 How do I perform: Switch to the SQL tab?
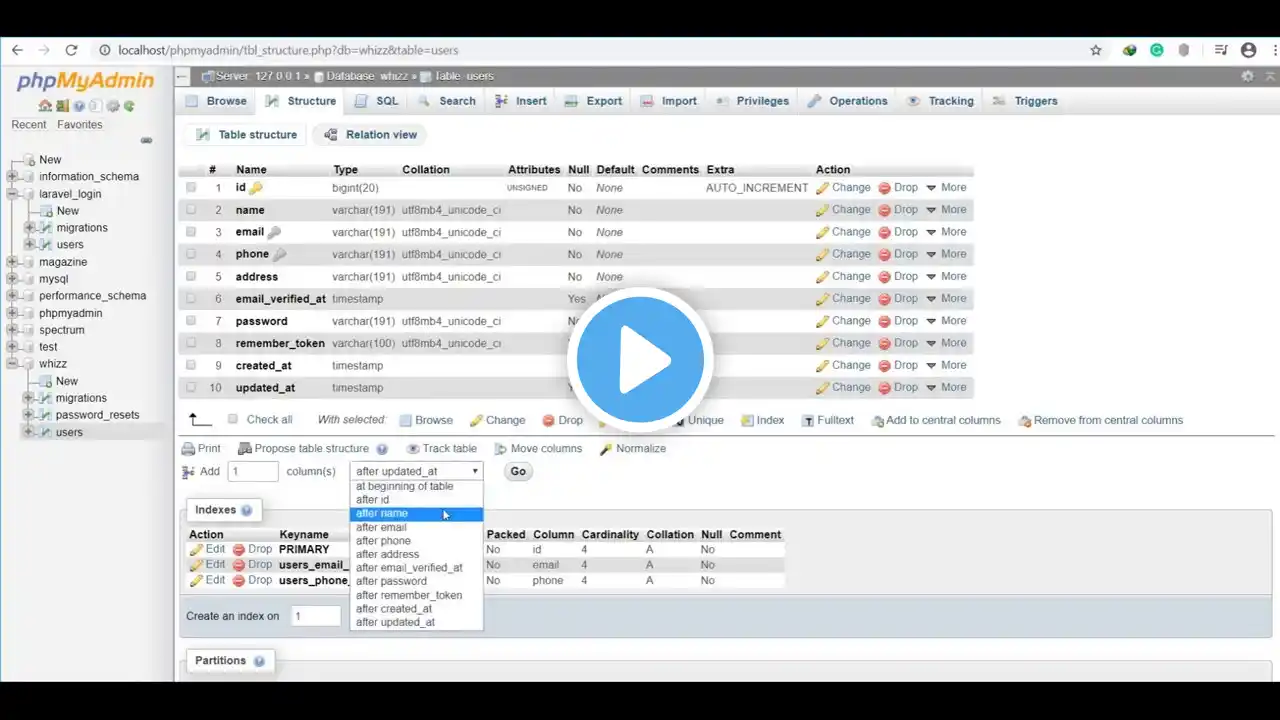pos(375,101)
